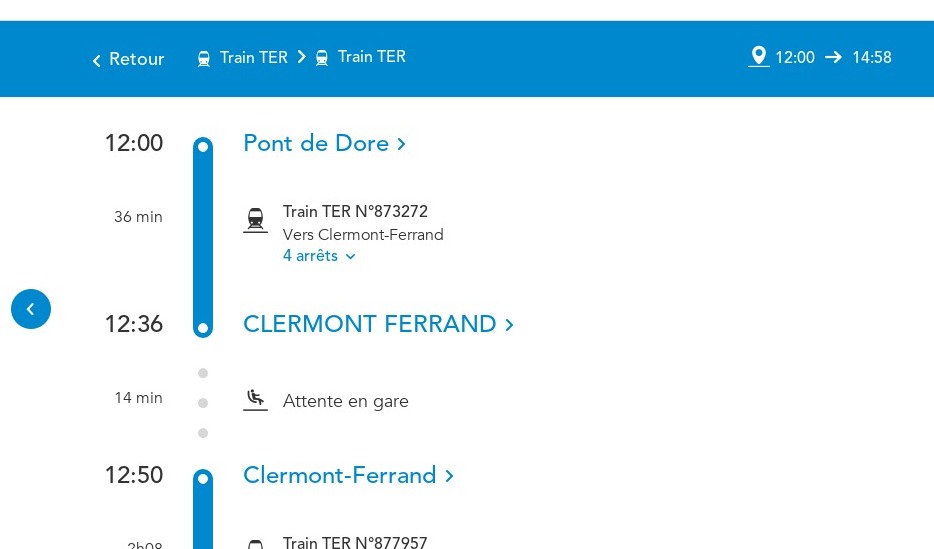Image resolution: width=934 pixels, height=549 pixels.
Task: Click the chevron after Pont de Dore
Action: click(x=401, y=144)
